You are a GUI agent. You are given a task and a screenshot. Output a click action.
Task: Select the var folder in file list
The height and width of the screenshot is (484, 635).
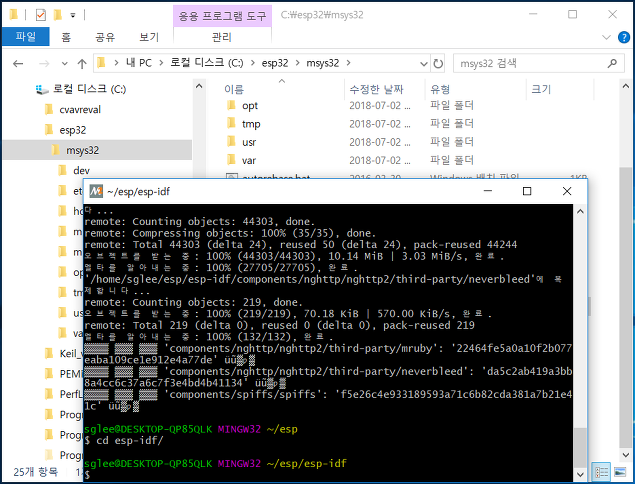pyautogui.click(x=249, y=160)
